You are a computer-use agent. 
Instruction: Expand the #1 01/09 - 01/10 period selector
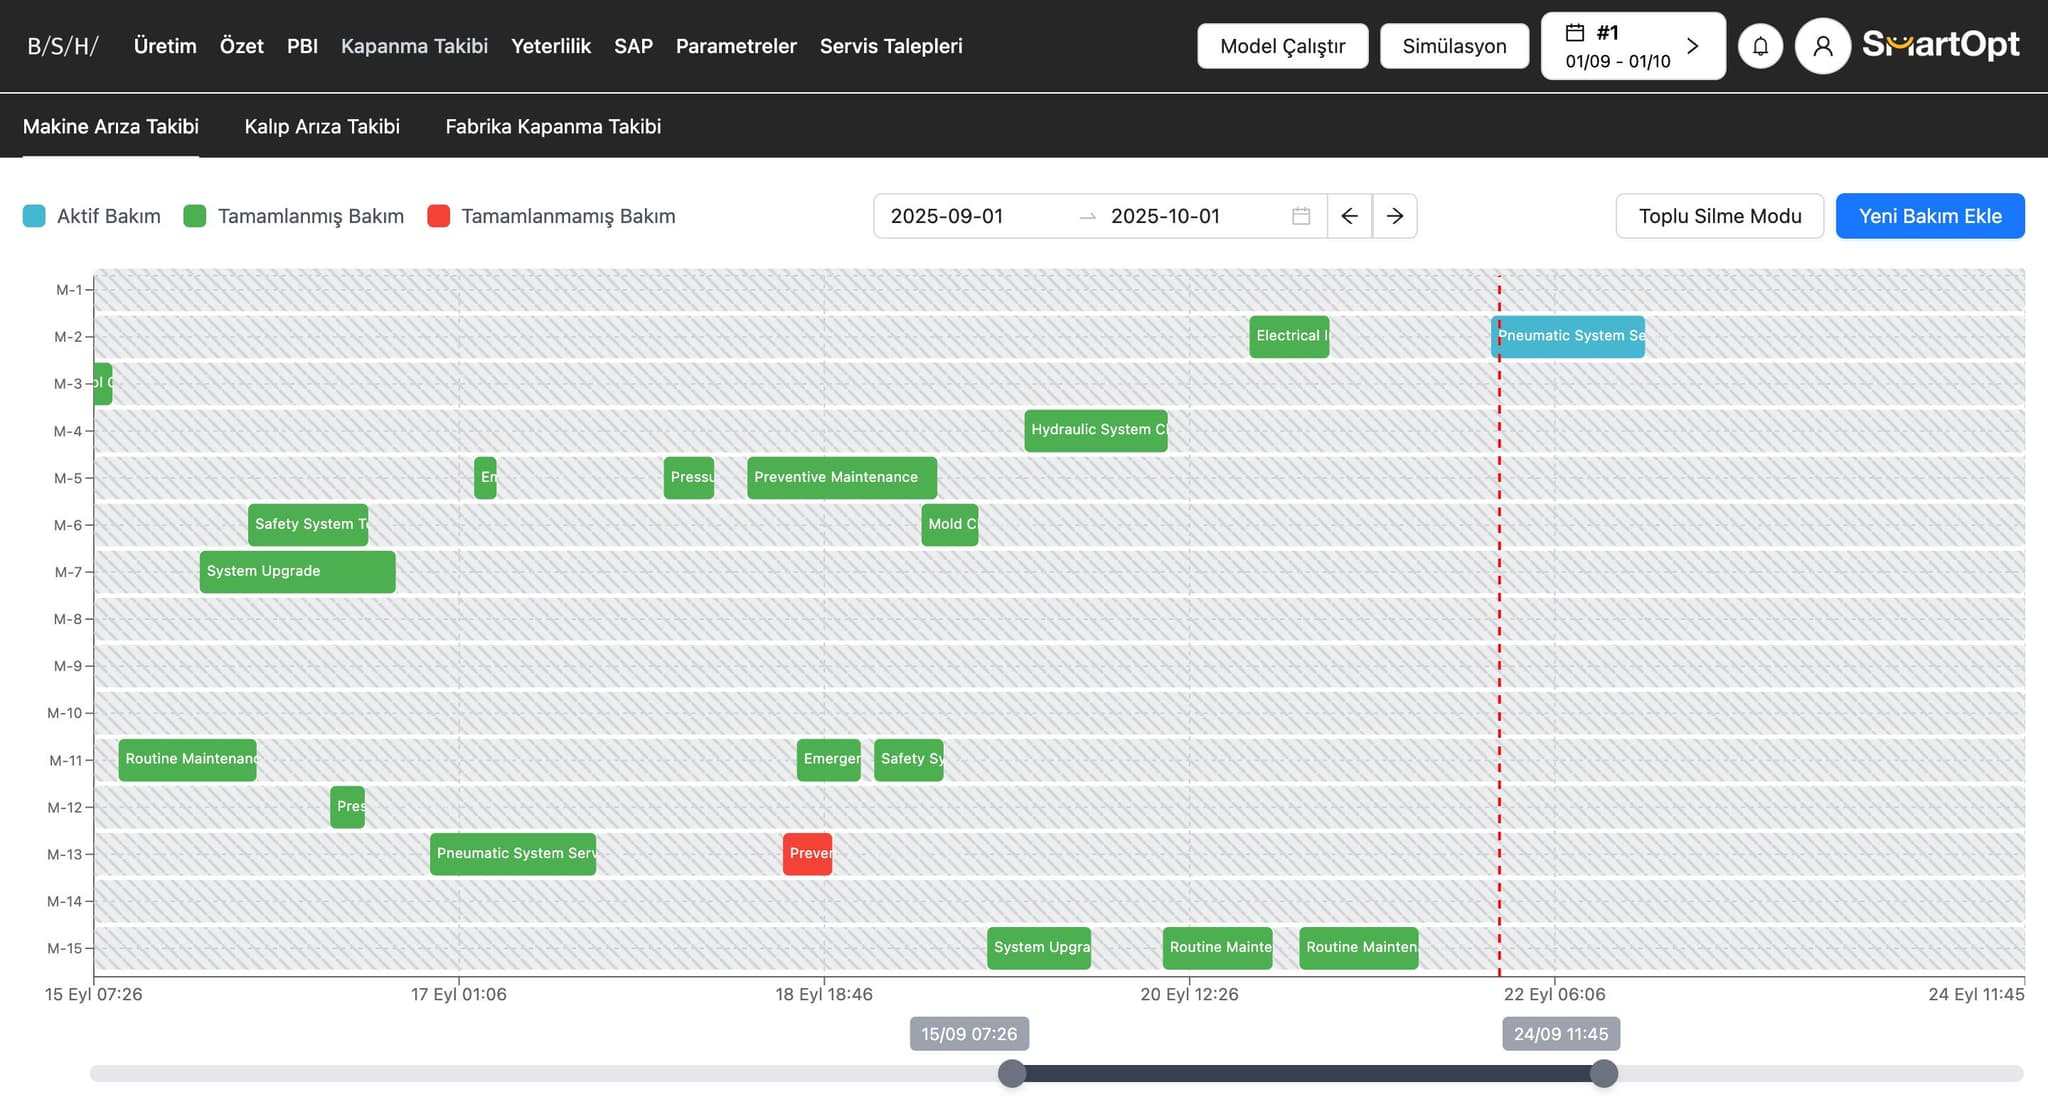pos(1632,46)
